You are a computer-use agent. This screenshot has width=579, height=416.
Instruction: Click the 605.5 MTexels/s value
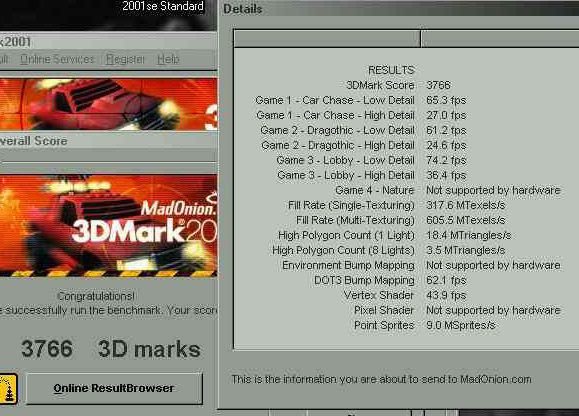click(466, 220)
